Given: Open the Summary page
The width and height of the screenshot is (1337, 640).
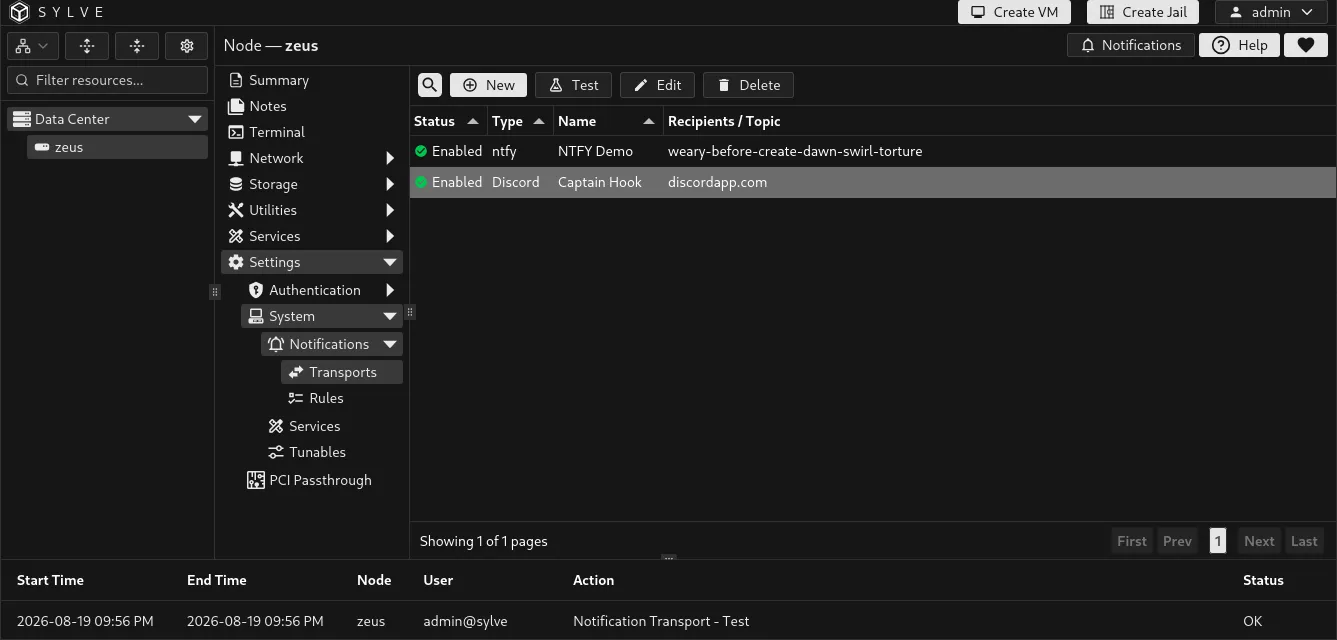Looking at the screenshot, I should [279, 80].
